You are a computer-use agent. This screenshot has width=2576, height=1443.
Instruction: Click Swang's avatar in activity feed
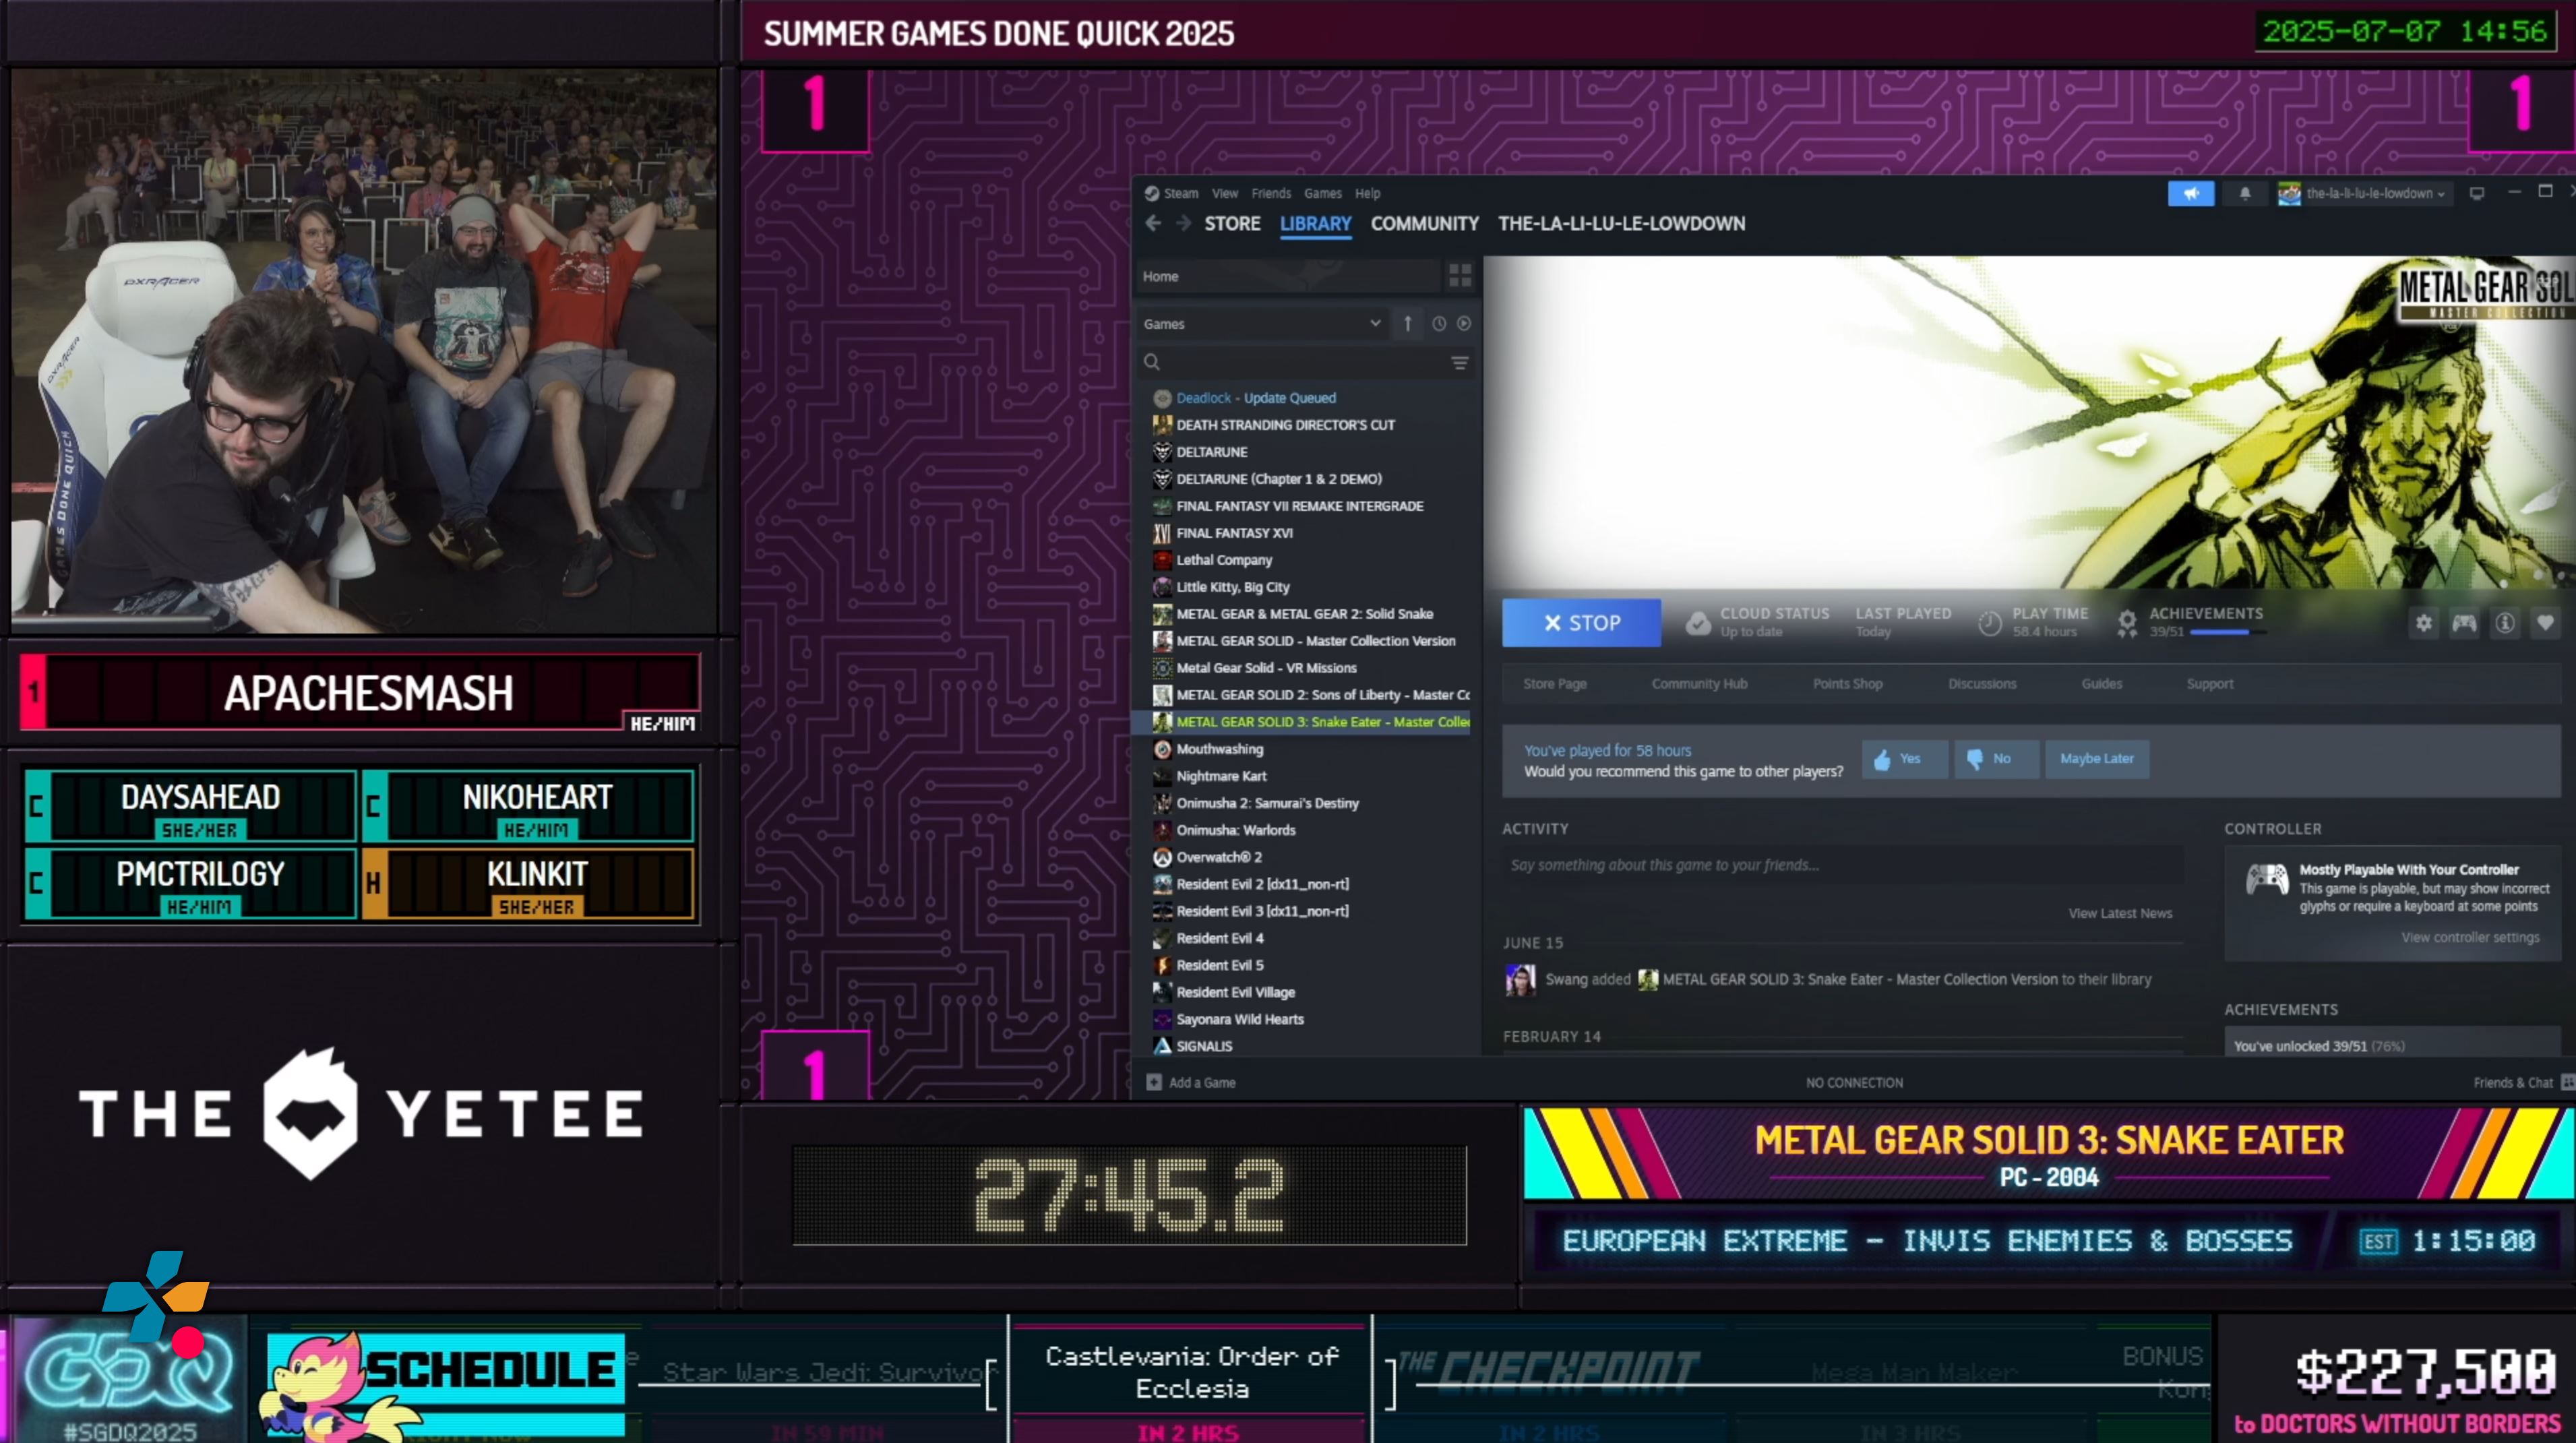point(1520,980)
